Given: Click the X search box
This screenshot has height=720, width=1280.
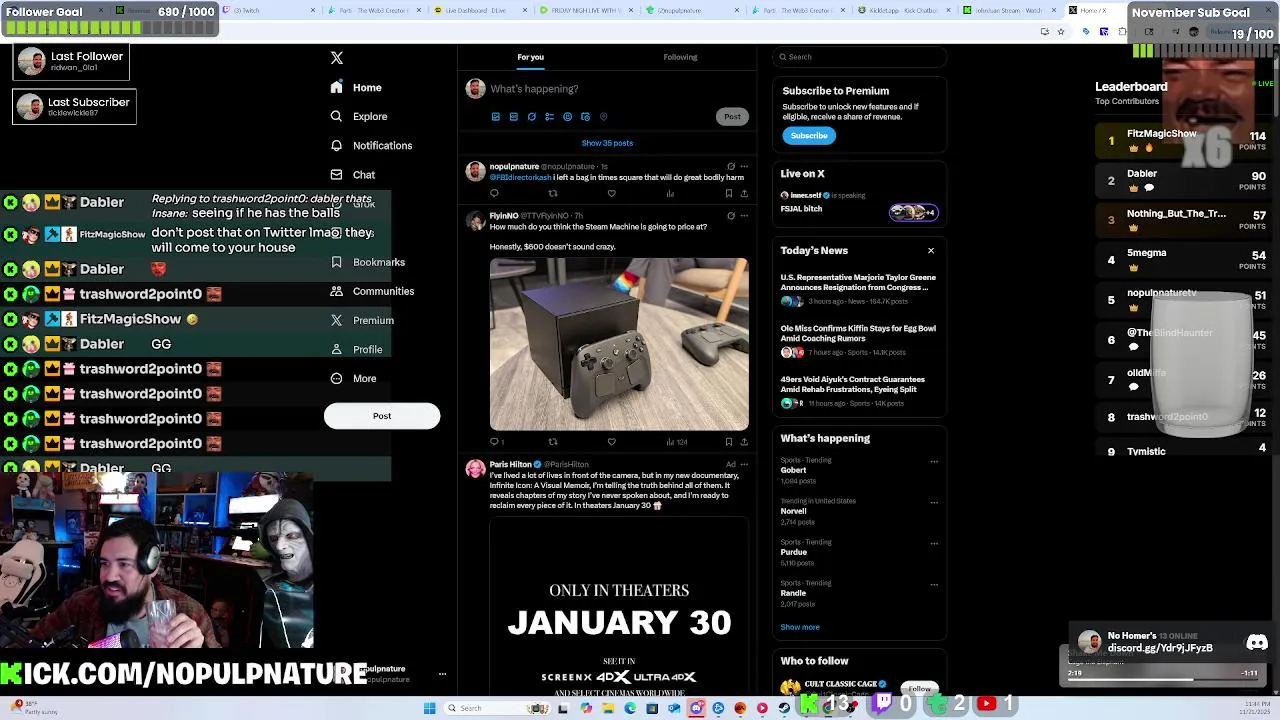Looking at the screenshot, I should tap(858, 57).
